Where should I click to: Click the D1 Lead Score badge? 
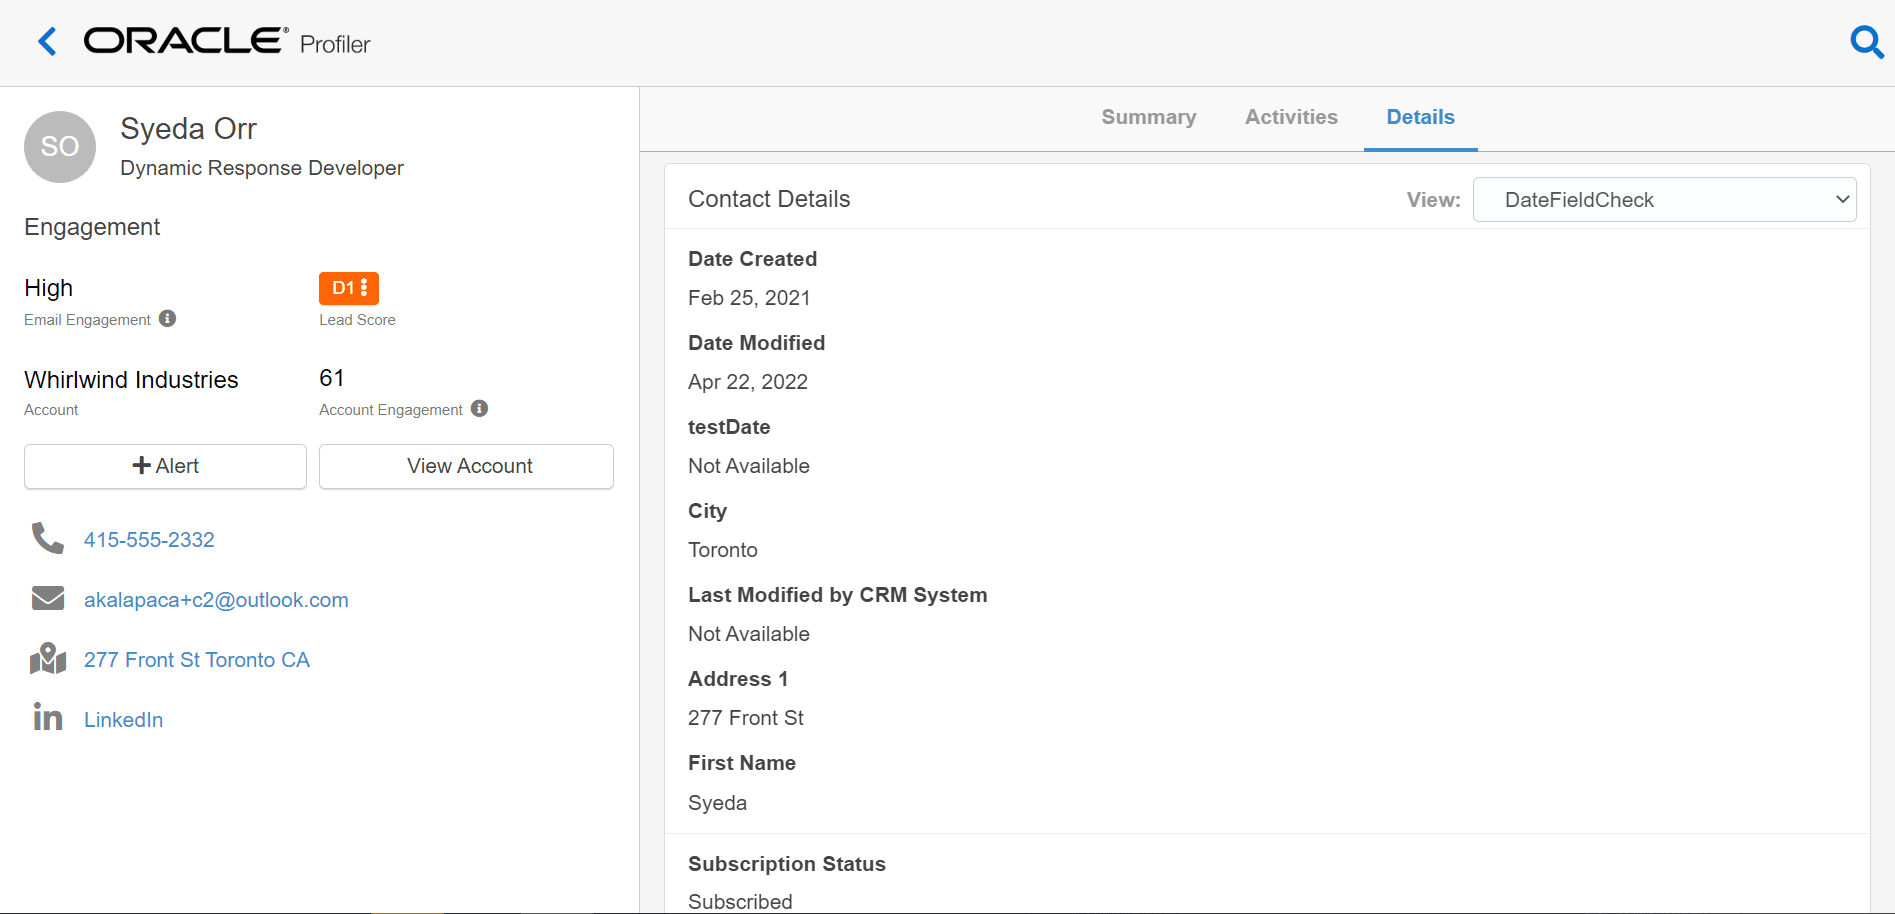tap(347, 288)
